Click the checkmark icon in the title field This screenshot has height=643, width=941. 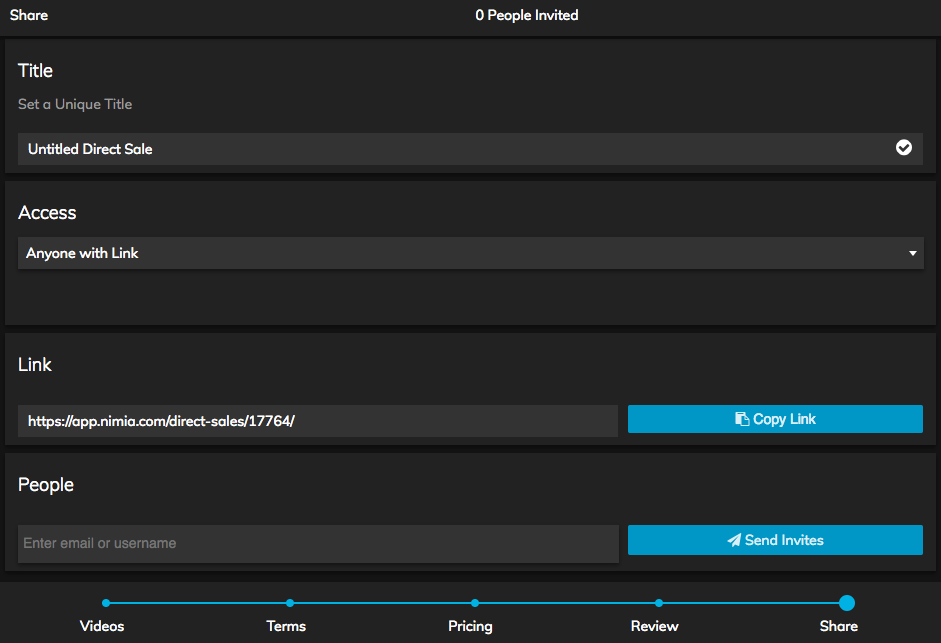pyautogui.click(x=903, y=148)
